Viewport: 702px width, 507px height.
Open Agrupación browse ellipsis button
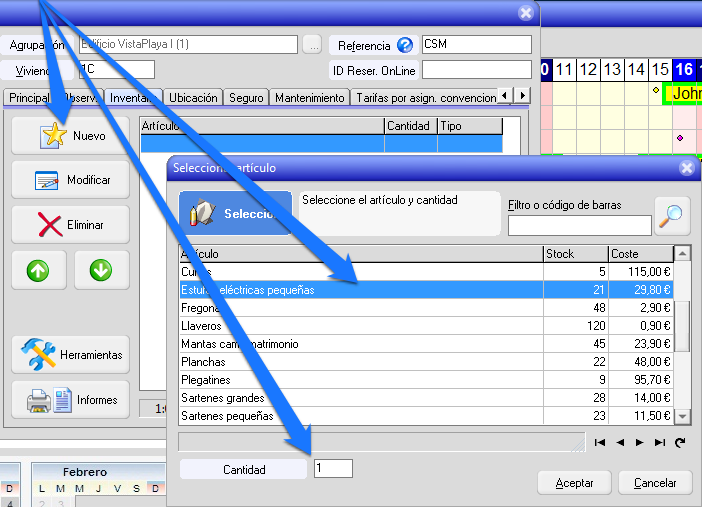point(312,45)
